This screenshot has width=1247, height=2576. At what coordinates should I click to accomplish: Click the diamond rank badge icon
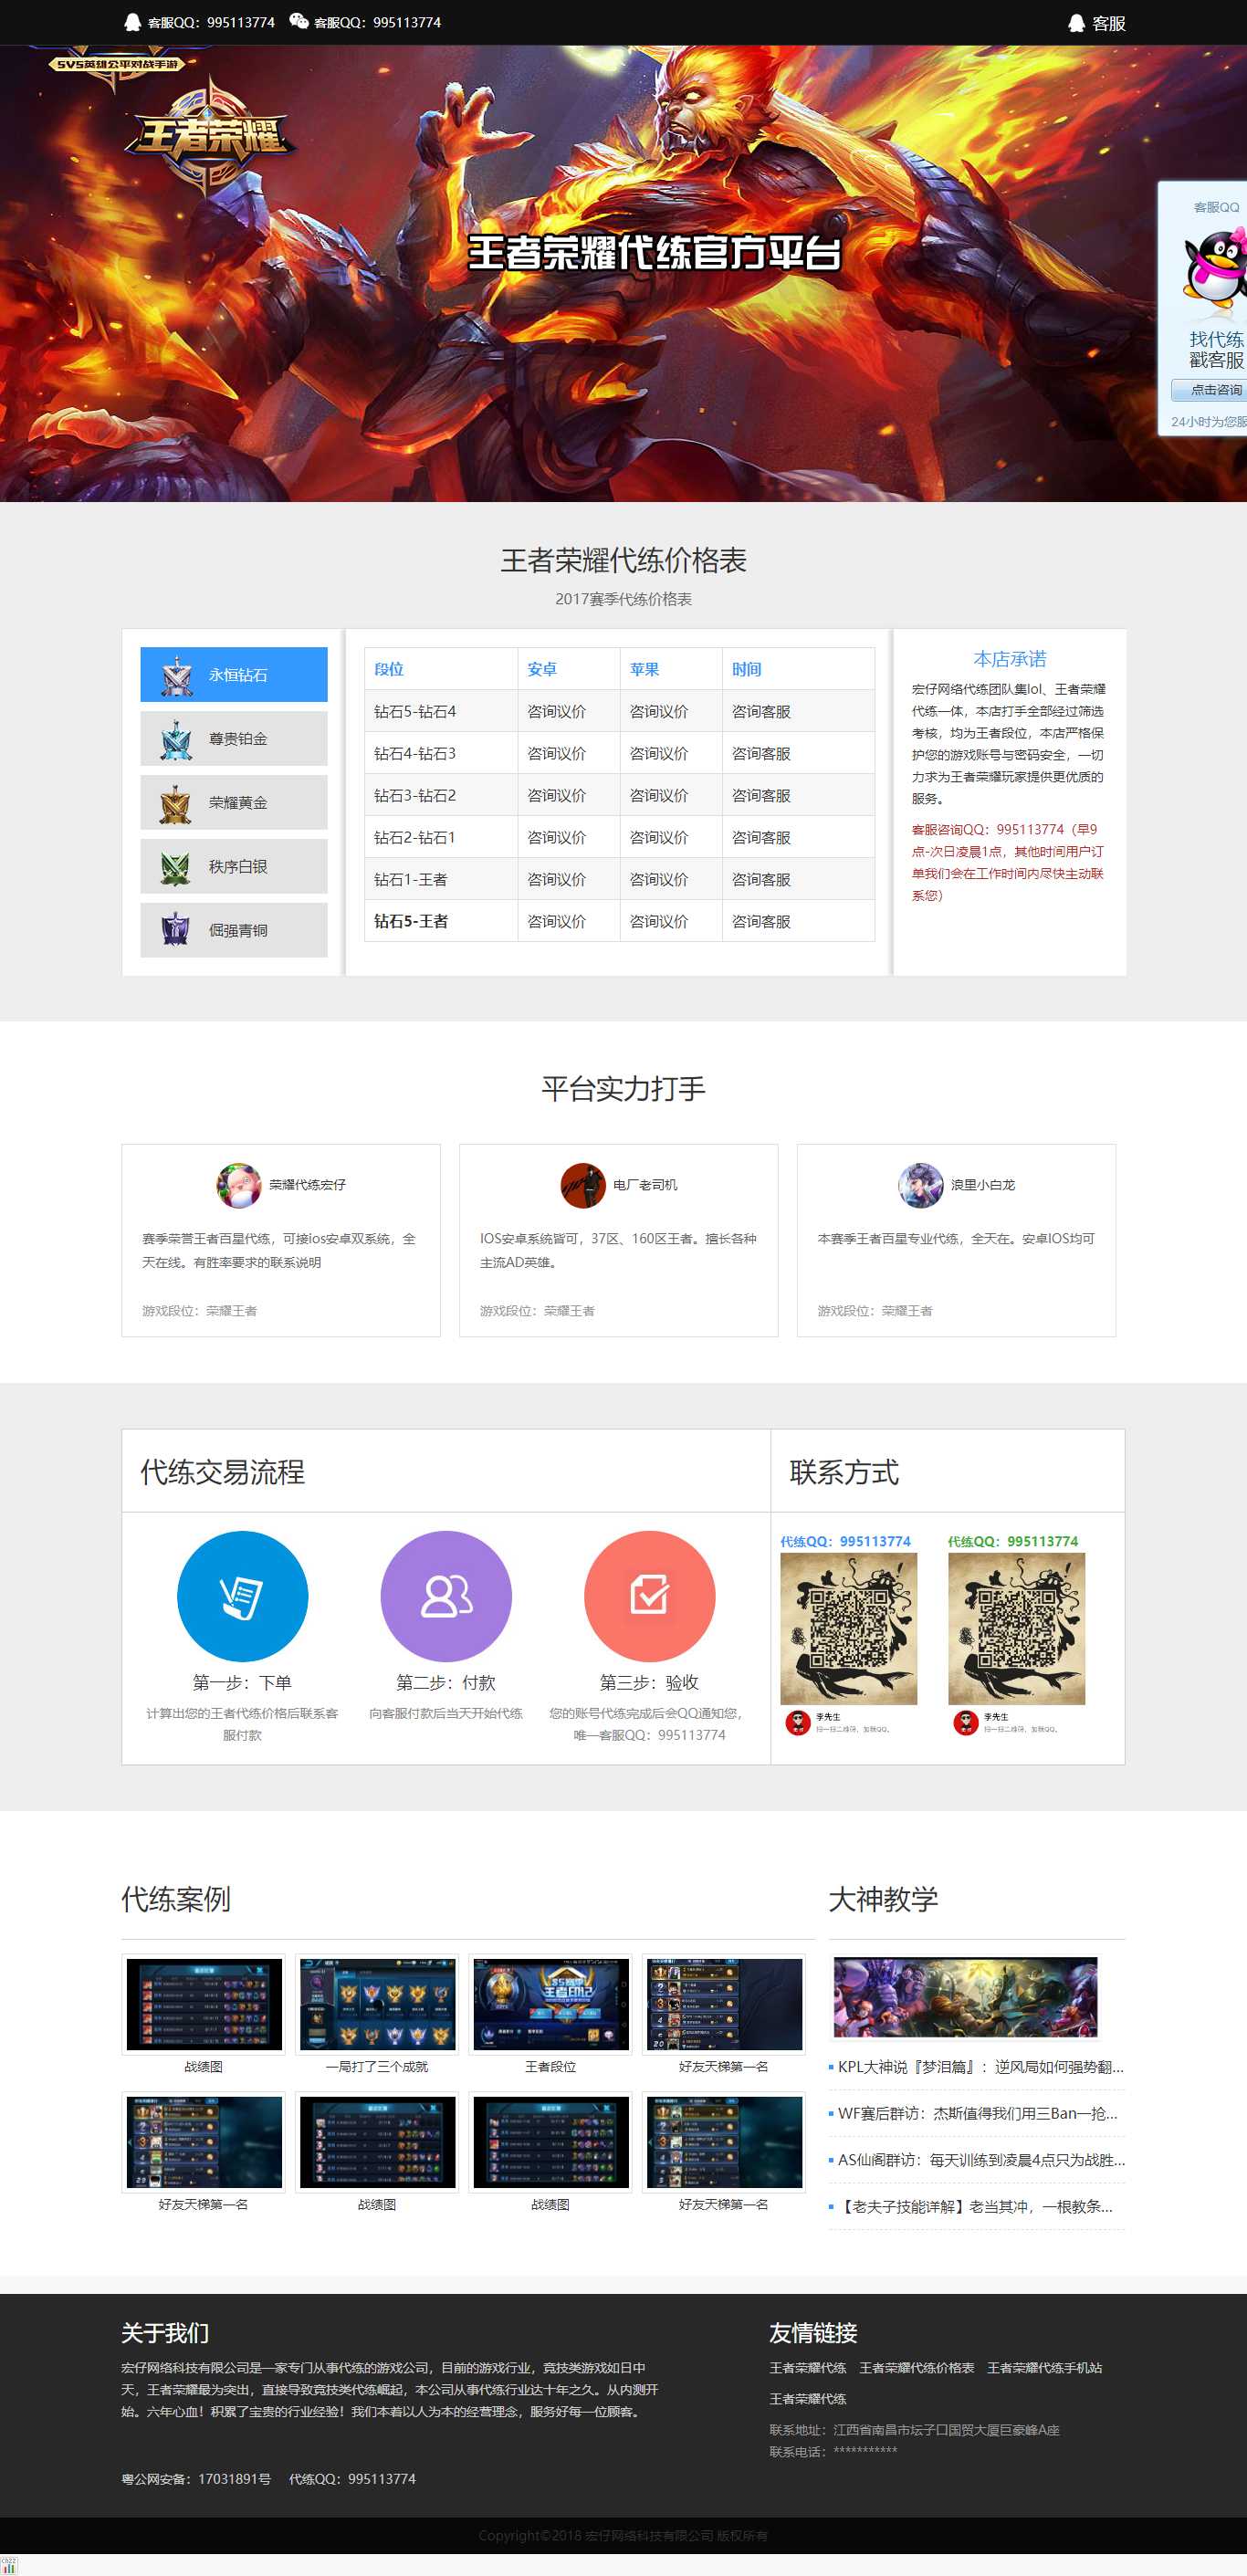tap(176, 676)
